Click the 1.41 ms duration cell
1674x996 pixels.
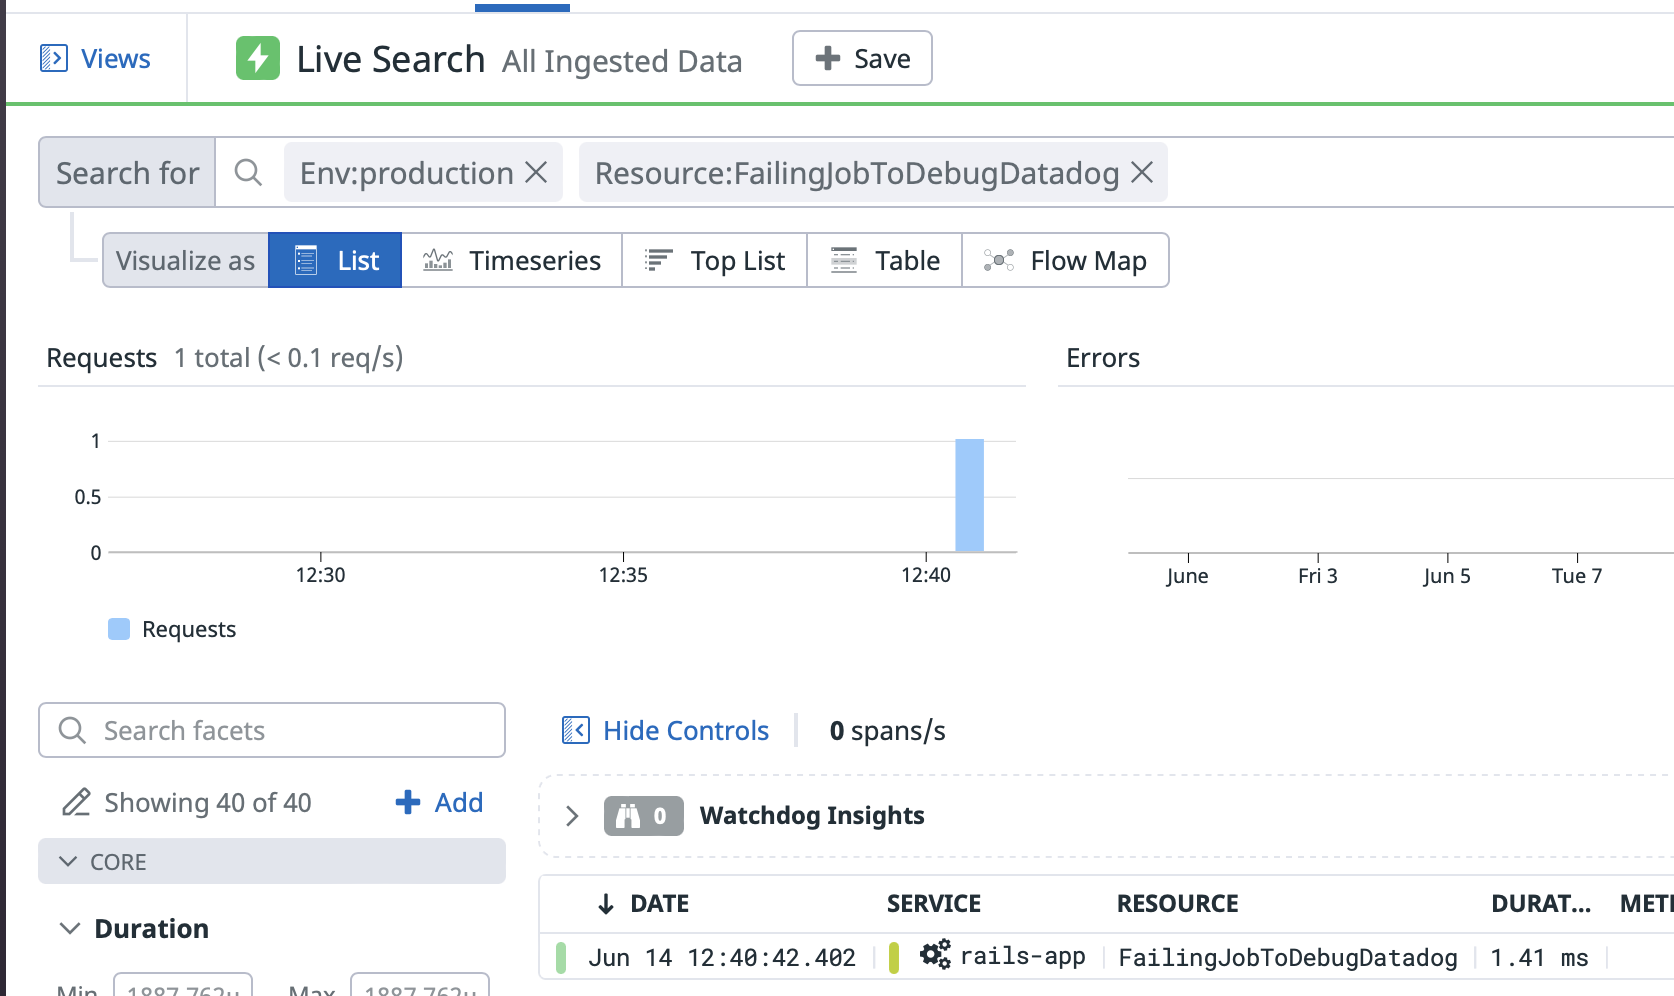click(x=1539, y=957)
